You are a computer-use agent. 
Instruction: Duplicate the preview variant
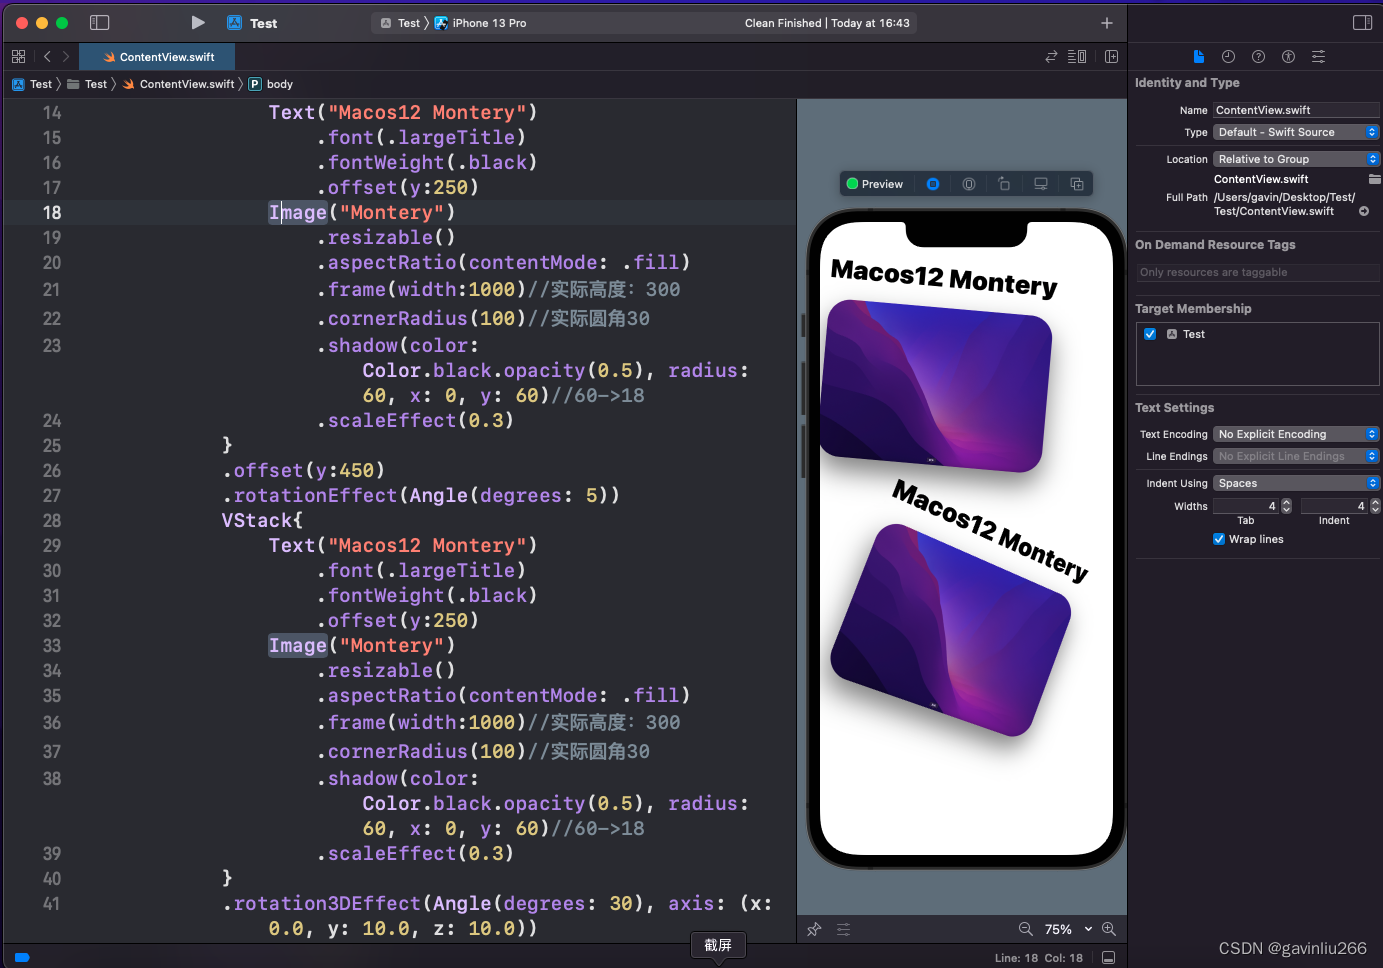[1077, 184]
